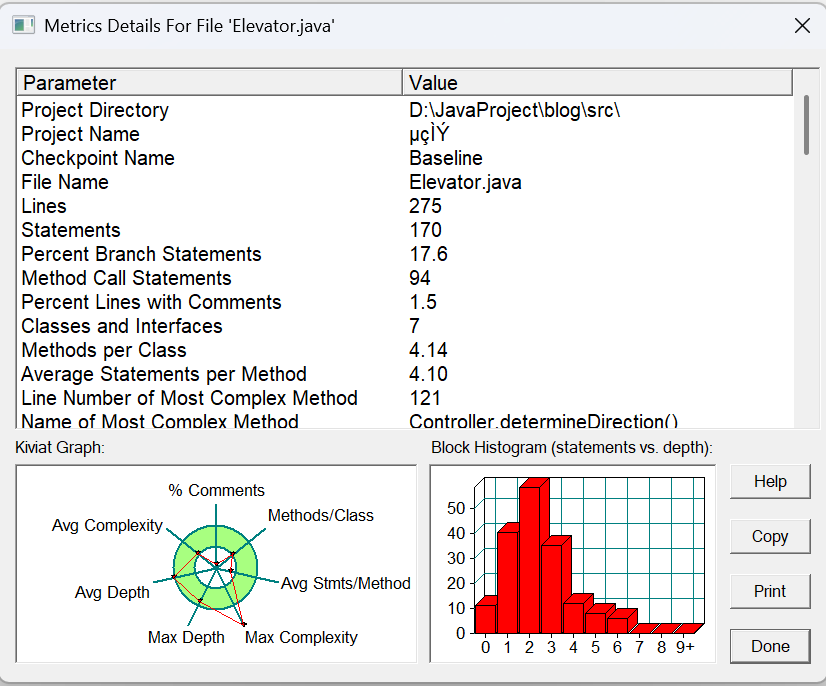The height and width of the screenshot is (686, 826).
Task: Click the vertical scrollbar thumb of the metrics list
Action: pos(806,125)
